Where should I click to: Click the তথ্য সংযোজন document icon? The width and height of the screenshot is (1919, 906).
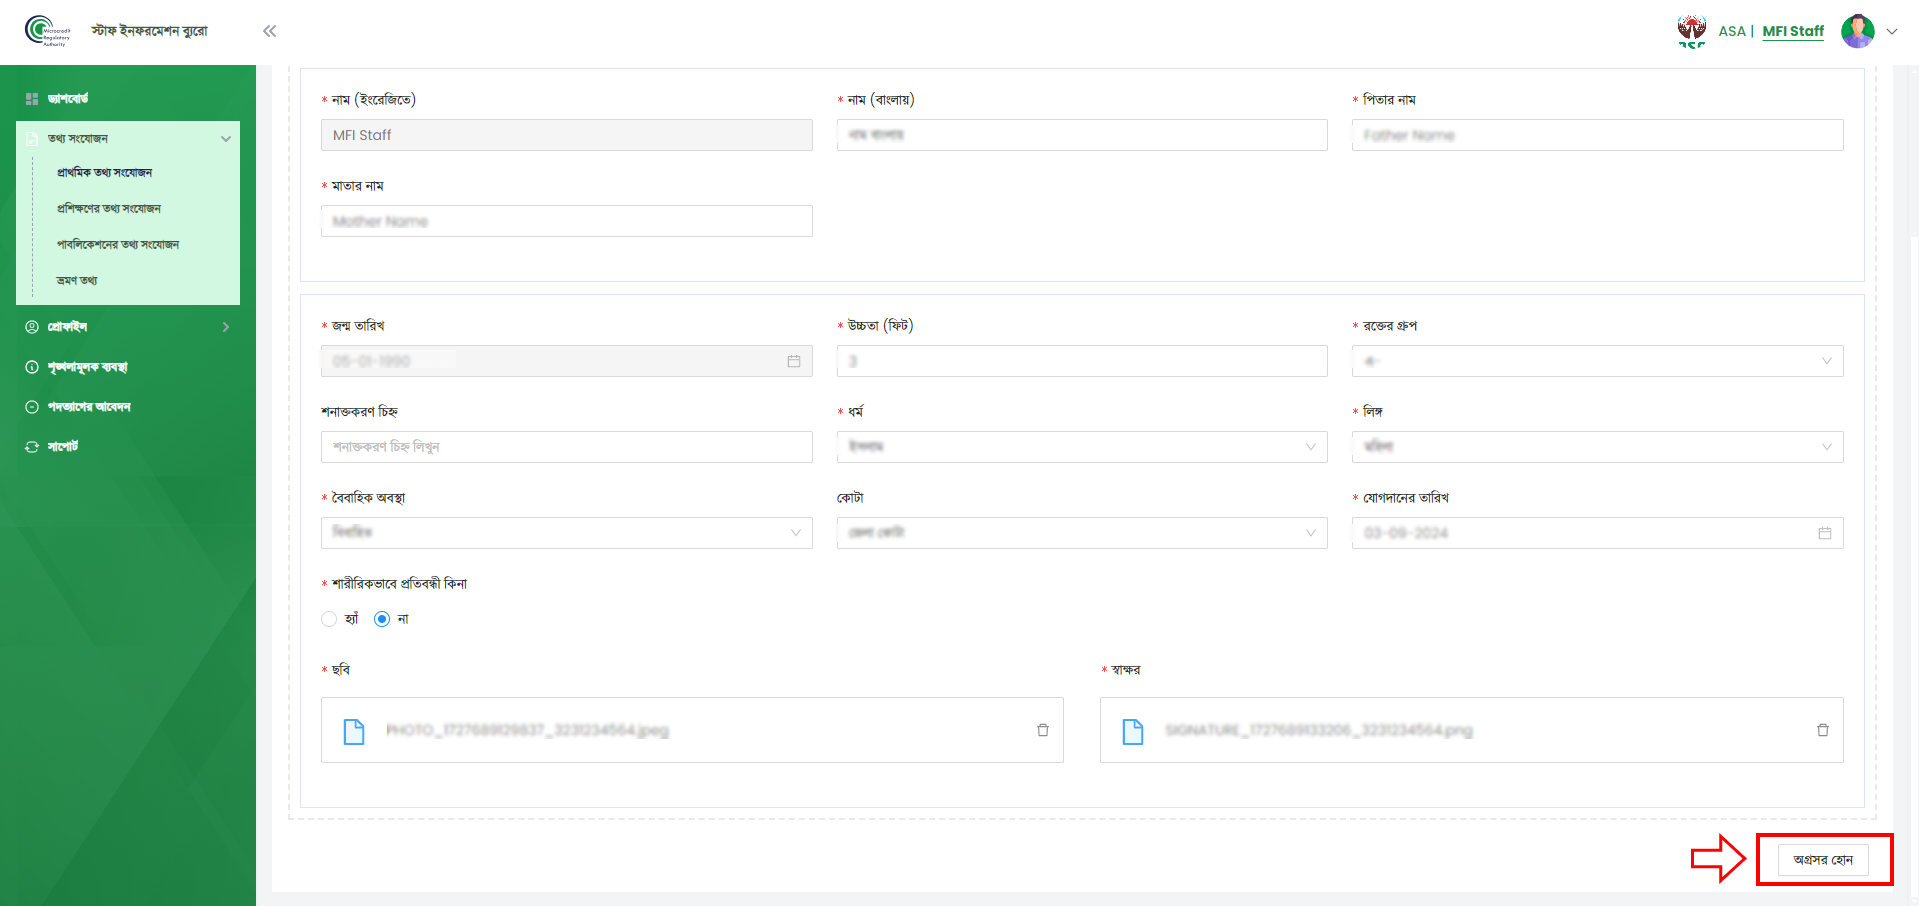tap(32, 138)
